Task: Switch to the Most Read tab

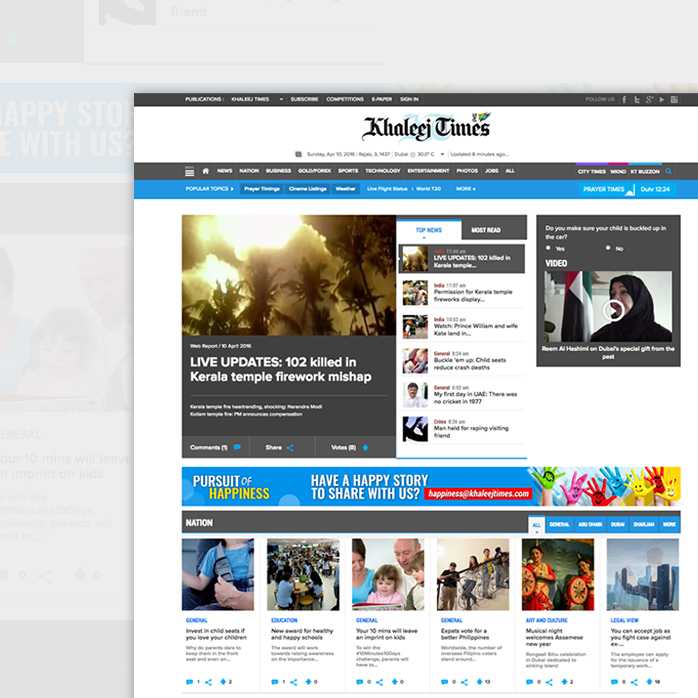Action: (486, 230)
